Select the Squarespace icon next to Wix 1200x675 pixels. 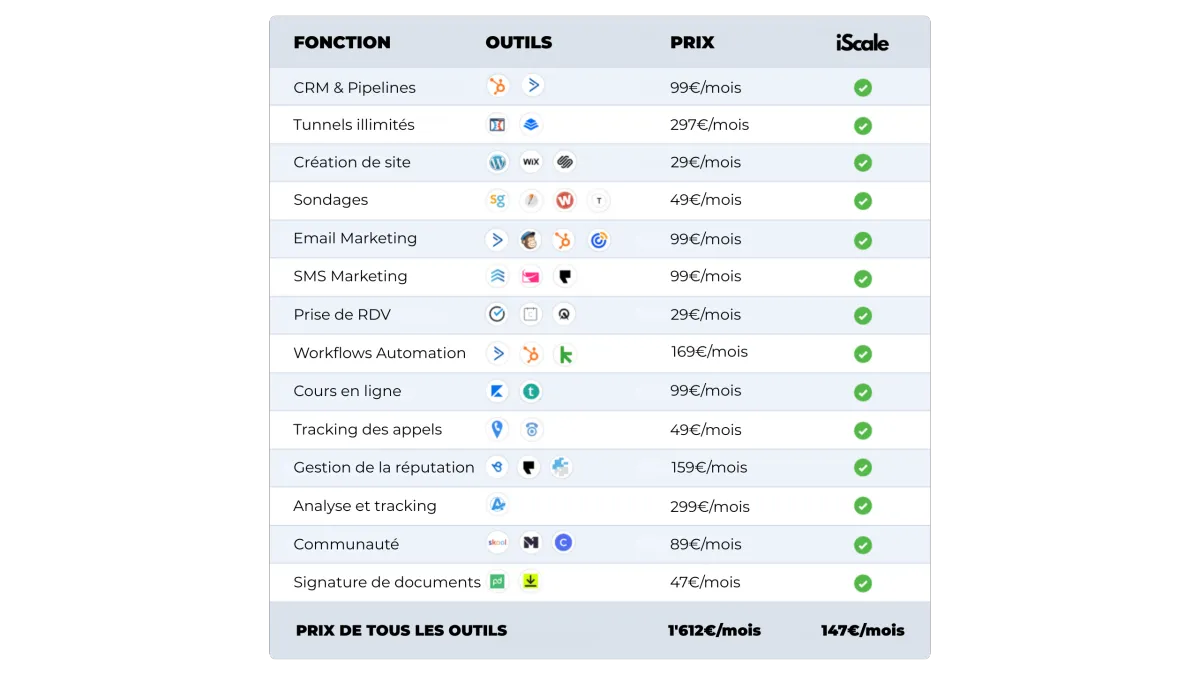click(x=565, y=162)
